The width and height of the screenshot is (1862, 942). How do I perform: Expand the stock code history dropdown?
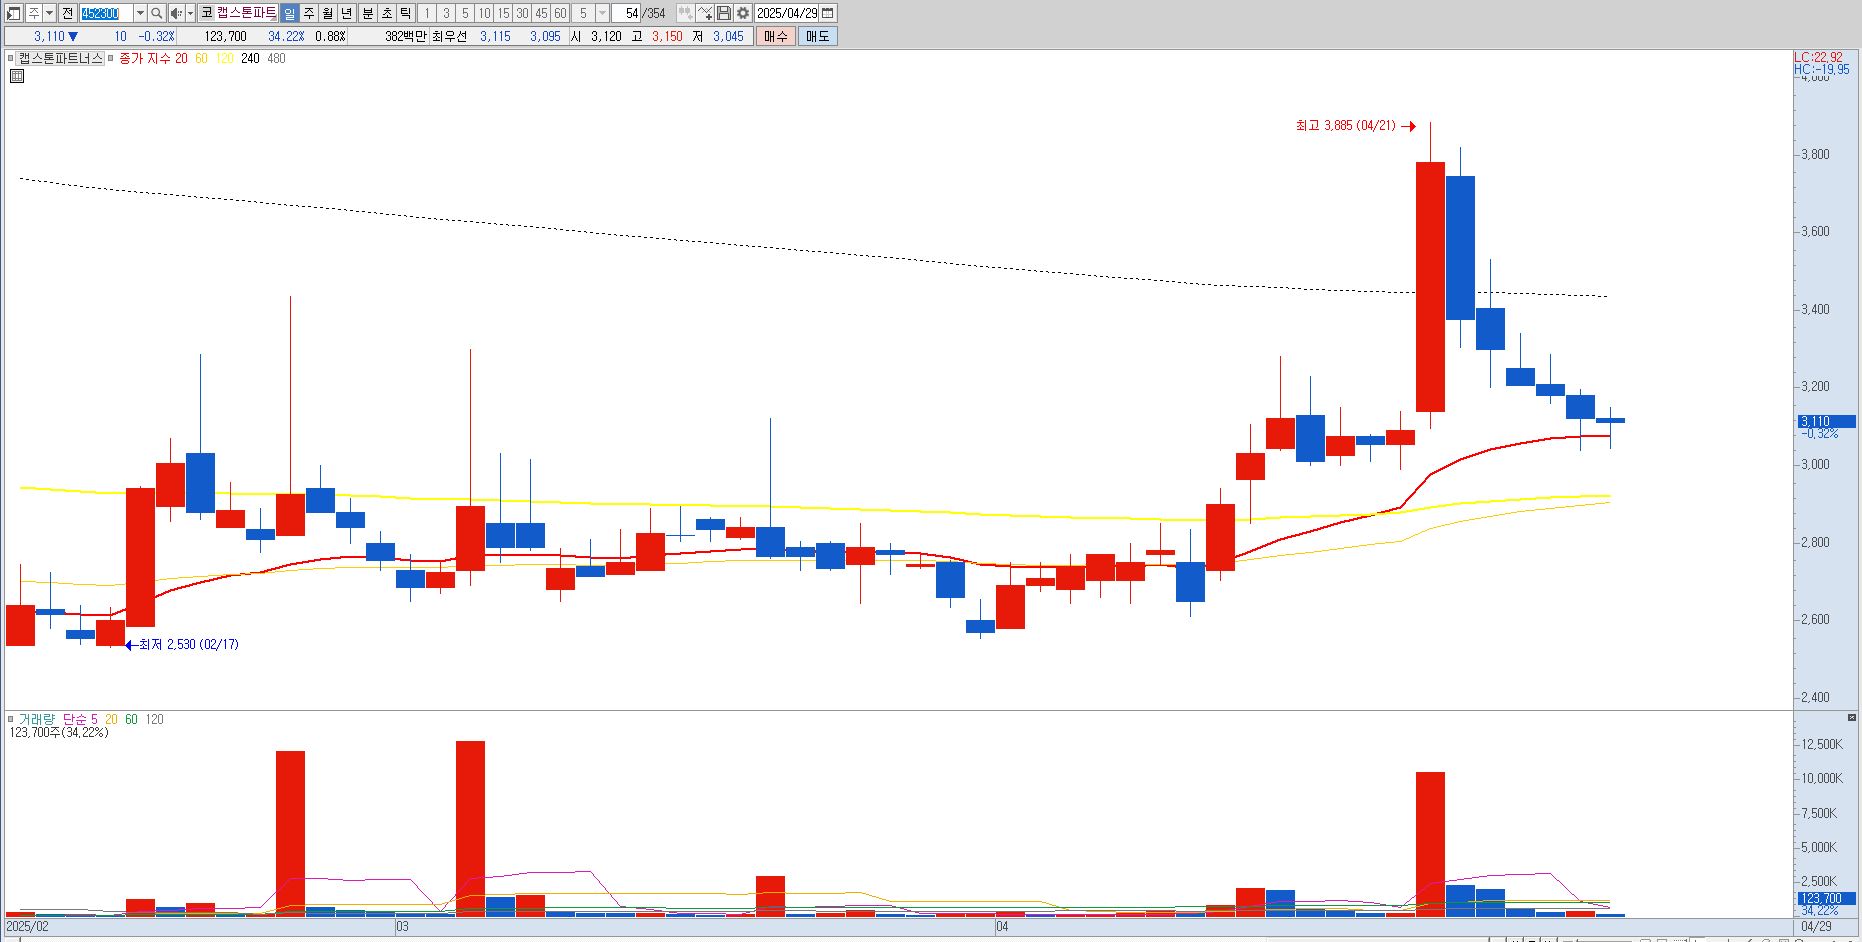tap(140, 13)
